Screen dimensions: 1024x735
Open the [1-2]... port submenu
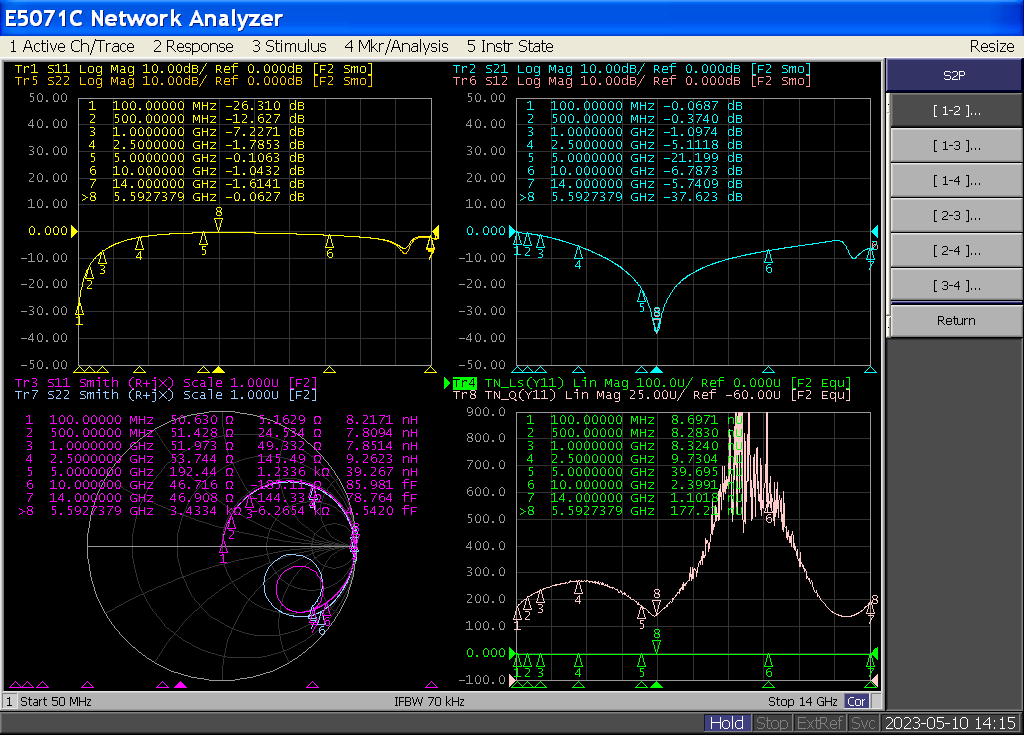(955, 111)
